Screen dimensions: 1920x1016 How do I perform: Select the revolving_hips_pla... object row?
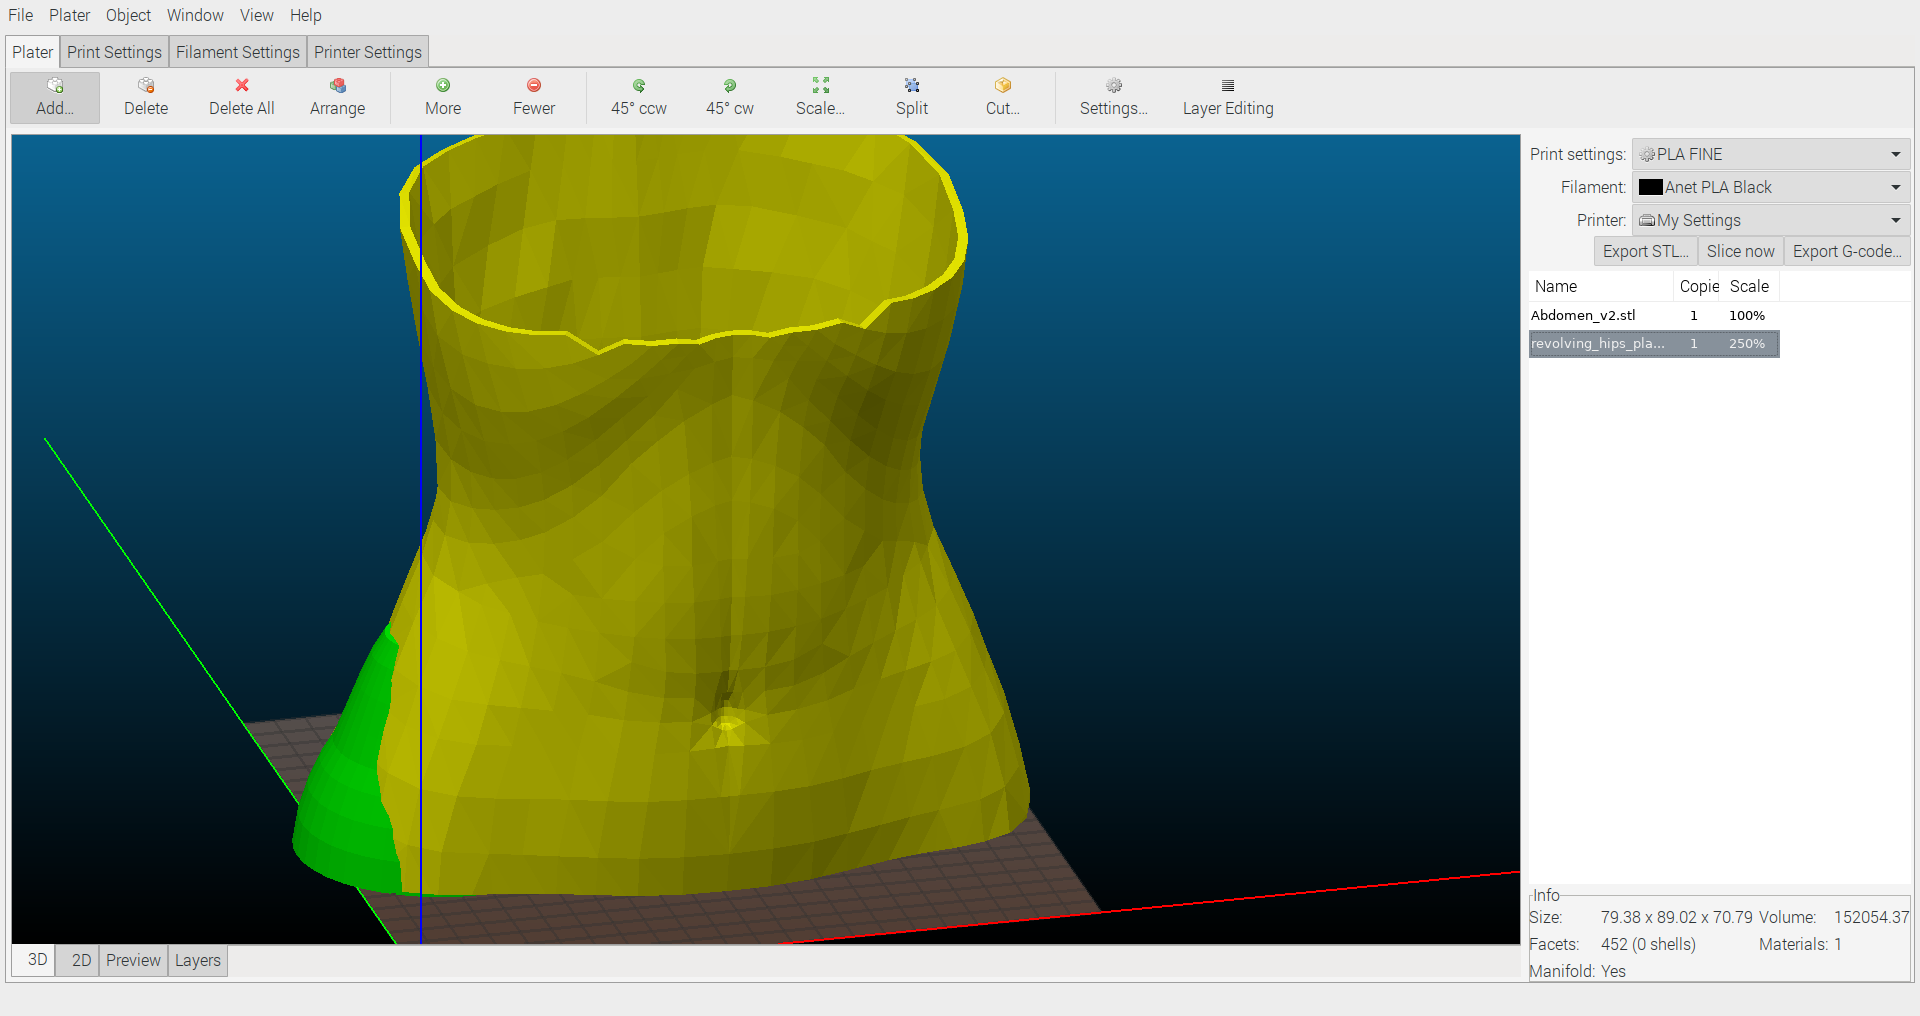tap(1654, 343)
